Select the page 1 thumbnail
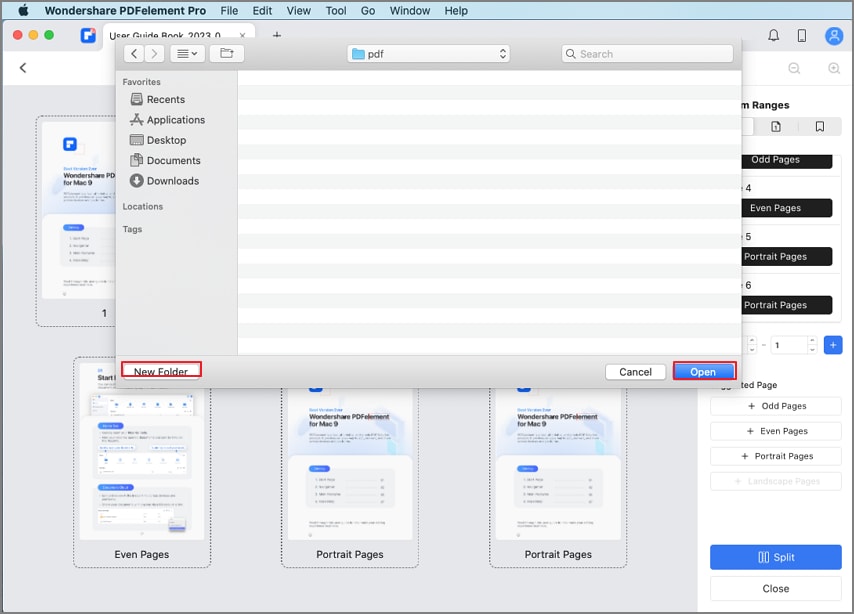 click(76, 221)
